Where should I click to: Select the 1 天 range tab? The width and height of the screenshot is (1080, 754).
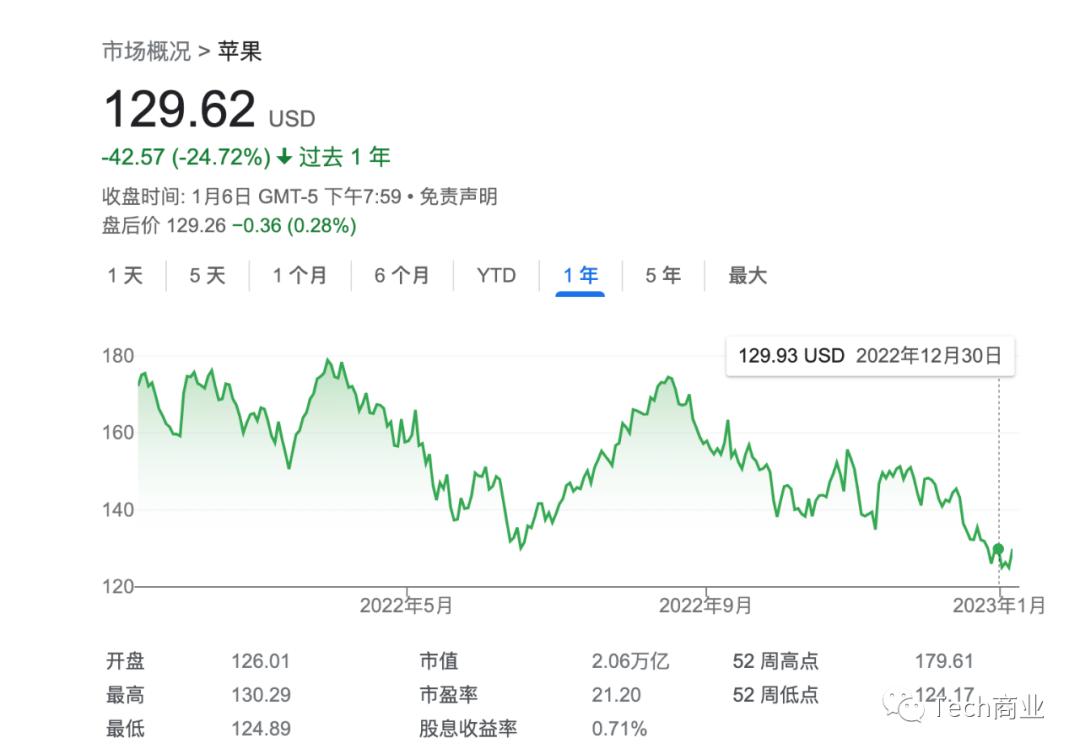(x=125, y=275)
